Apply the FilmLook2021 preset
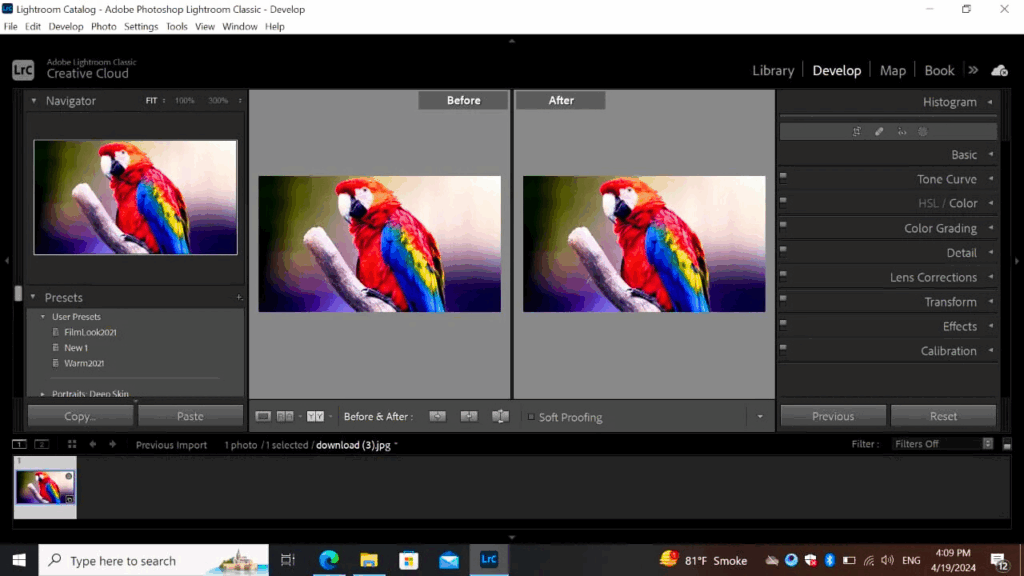This screenshot has width=1024, height=576. click(90, 332)
